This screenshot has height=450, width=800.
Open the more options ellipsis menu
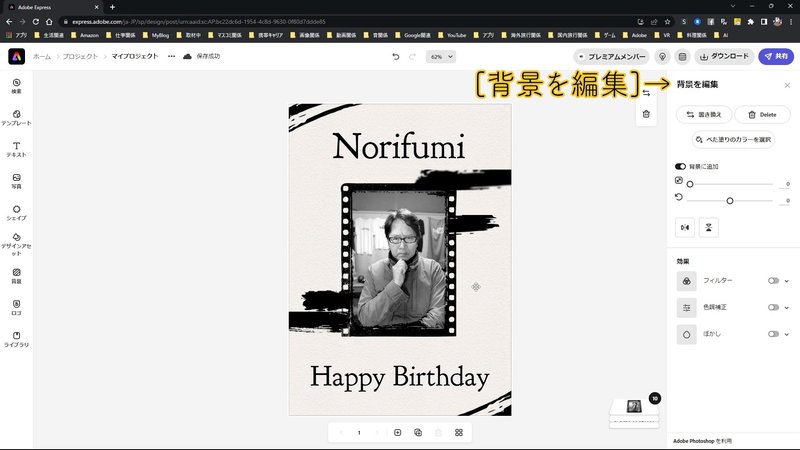pos(171,56)
